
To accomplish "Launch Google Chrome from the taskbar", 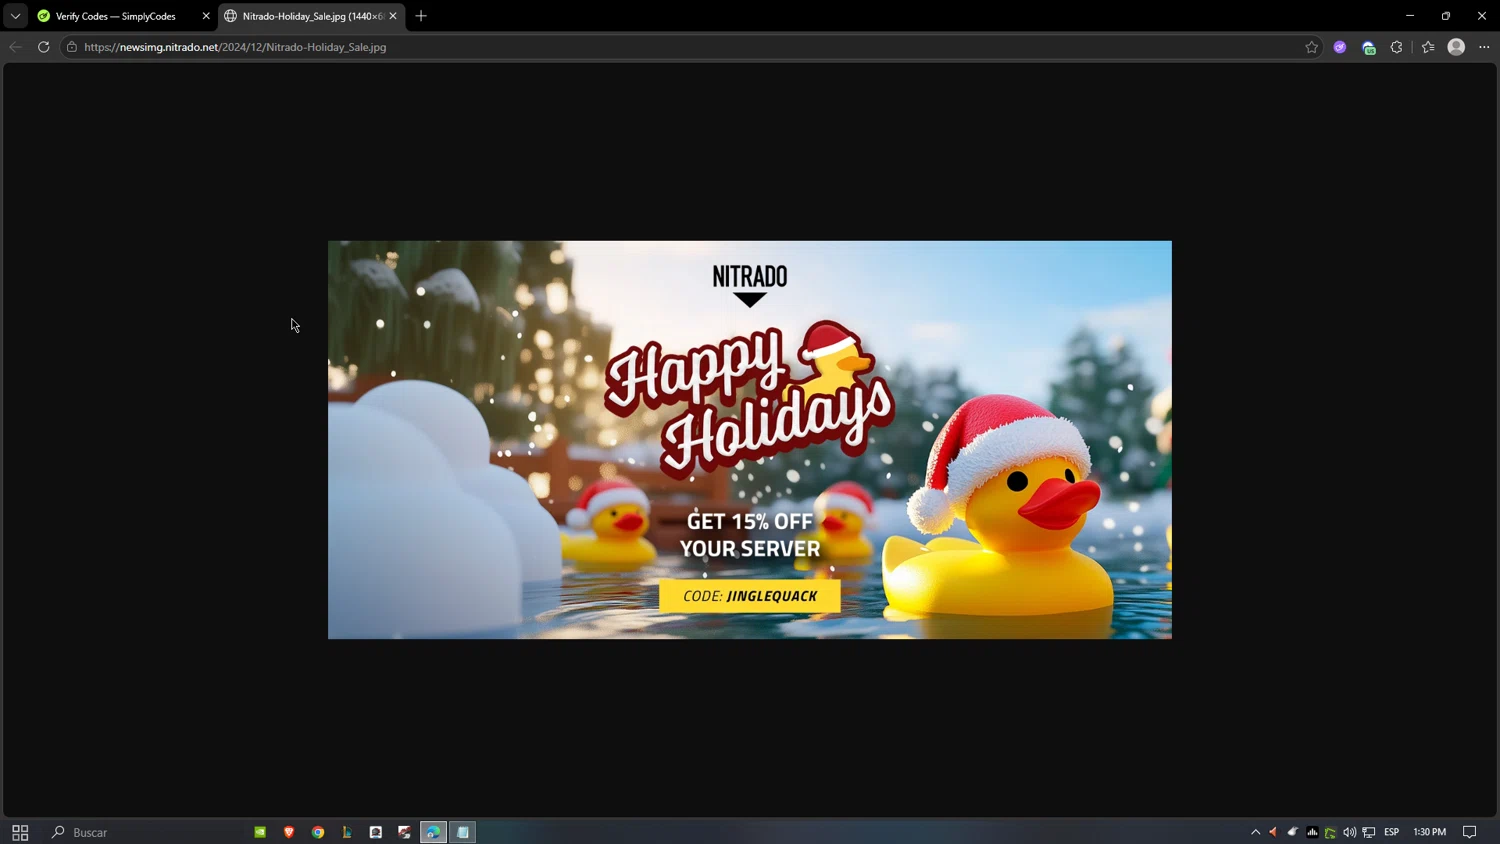I will (318, 832).
